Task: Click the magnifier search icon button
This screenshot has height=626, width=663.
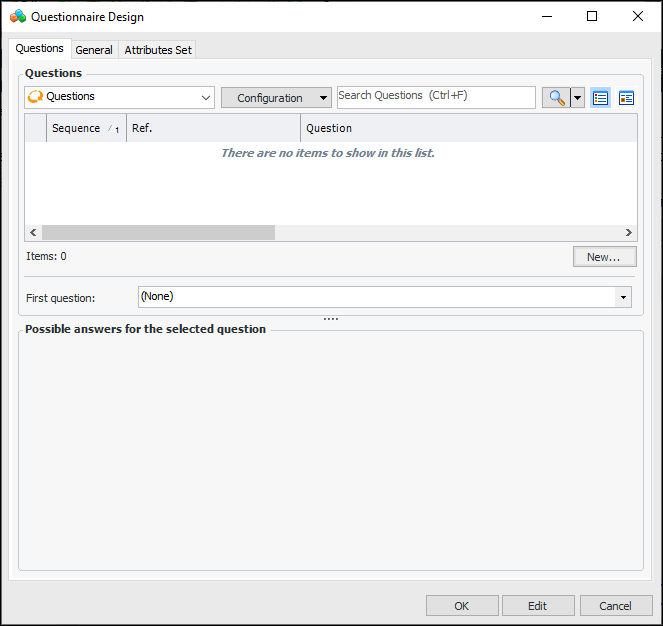Action: coord(556,98)
